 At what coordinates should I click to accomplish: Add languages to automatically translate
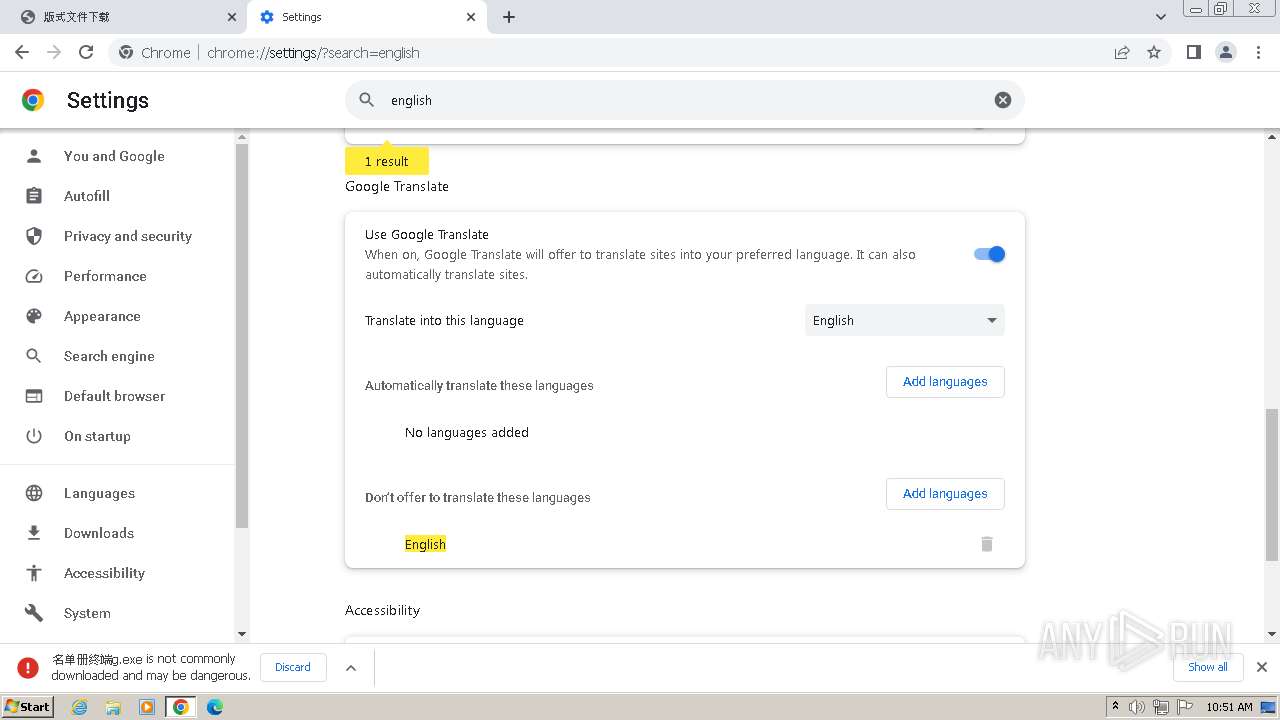pyautogui.click(x=945, y=381)
